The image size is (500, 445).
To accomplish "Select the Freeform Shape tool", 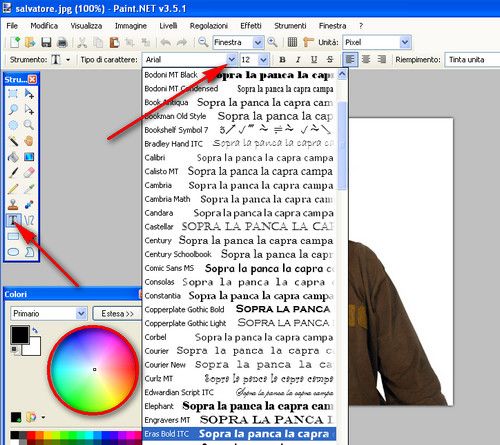I will [29, 252].
